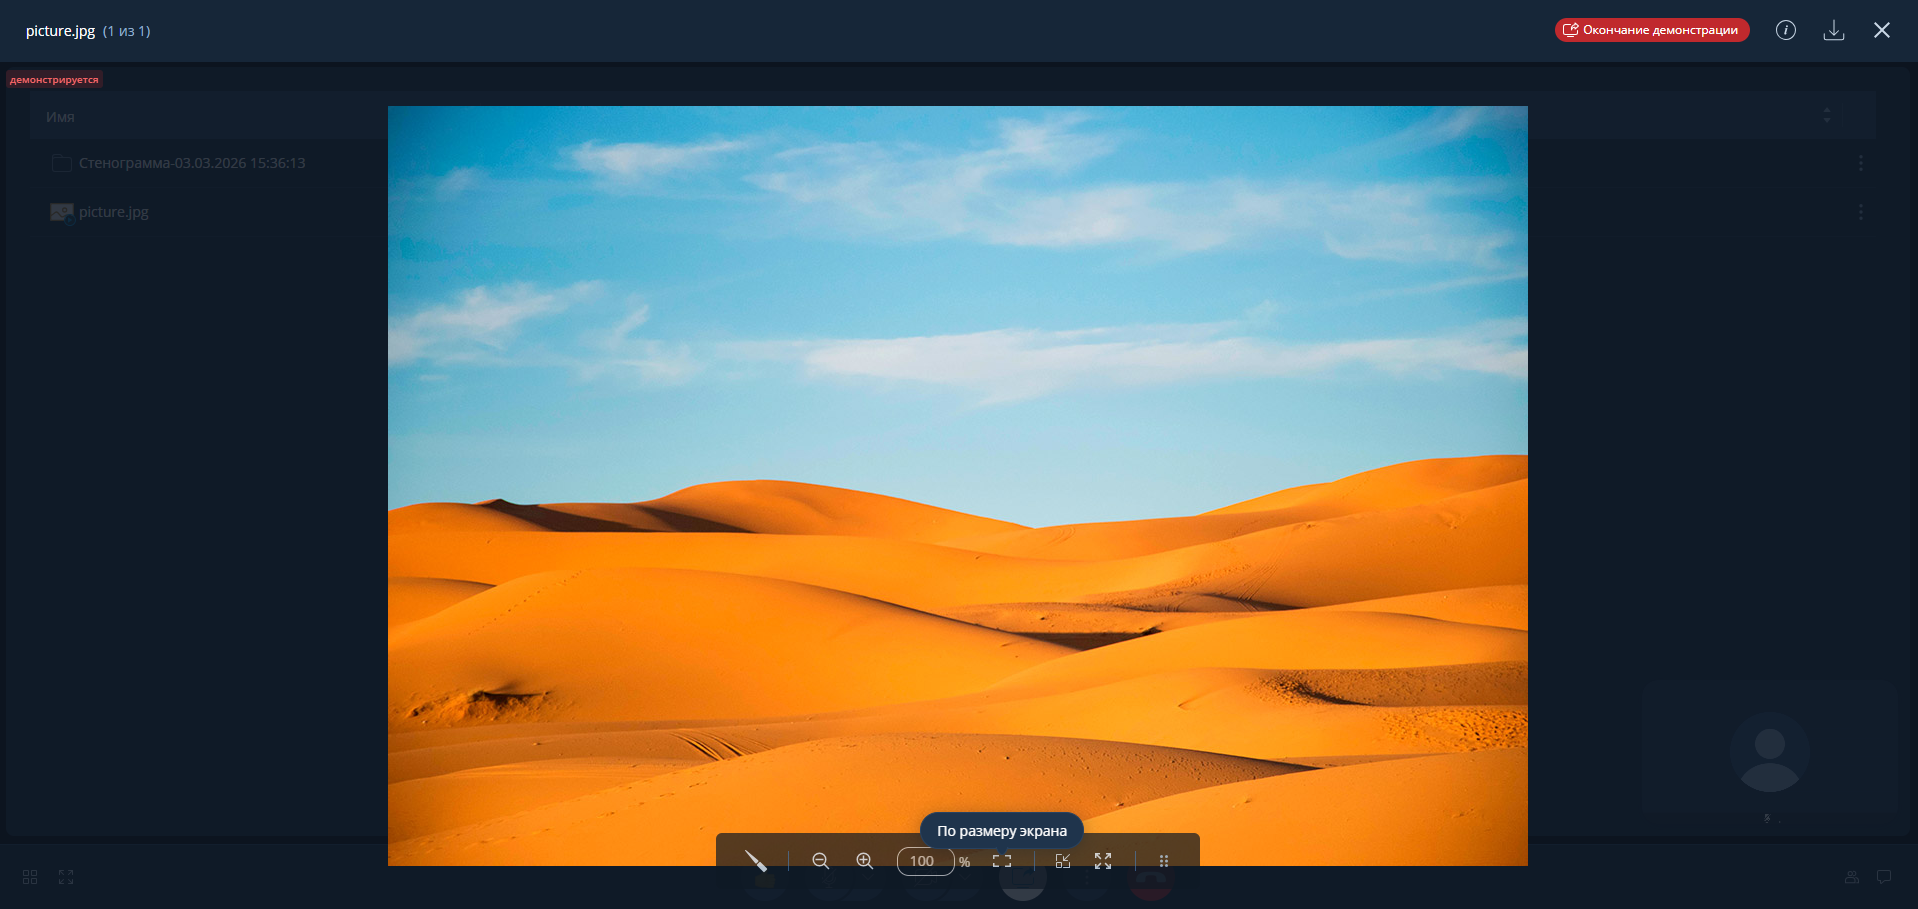The height and width of the screenshot is (909, 1918).
Task: Open the options menu for Стенограмма folder row
Action: coord(1860,163)
